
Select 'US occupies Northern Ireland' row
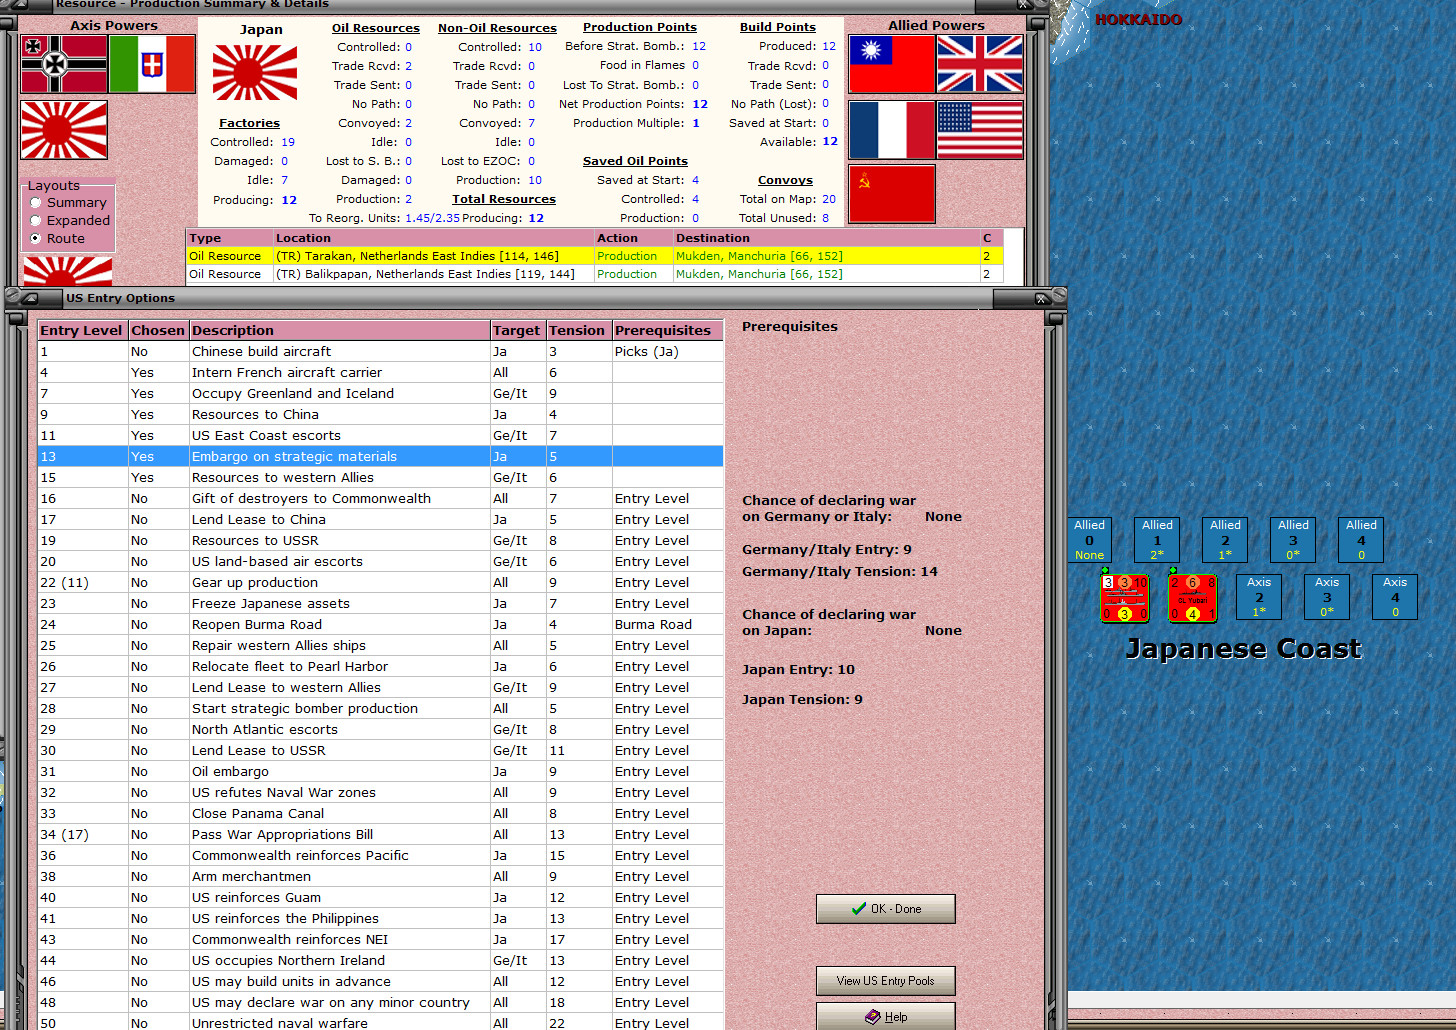(x=380, y=961)
